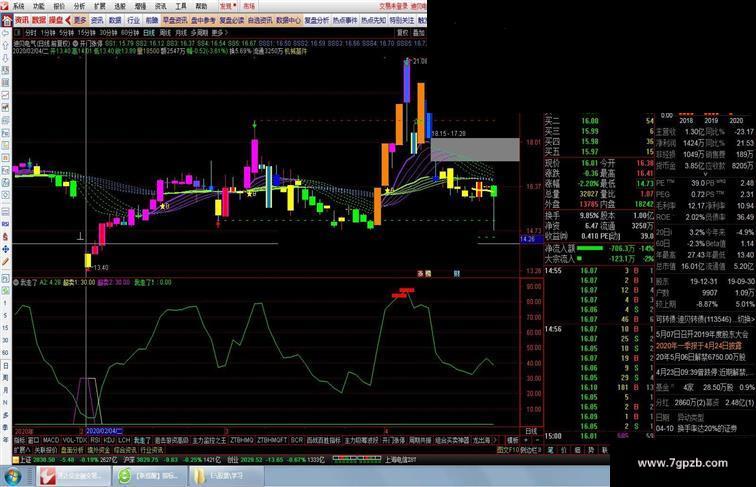Viewport: 756px width, 487px height.
Task: Click the arrow after 龙出海 on the indicator tabs
Action: (494, 440)
